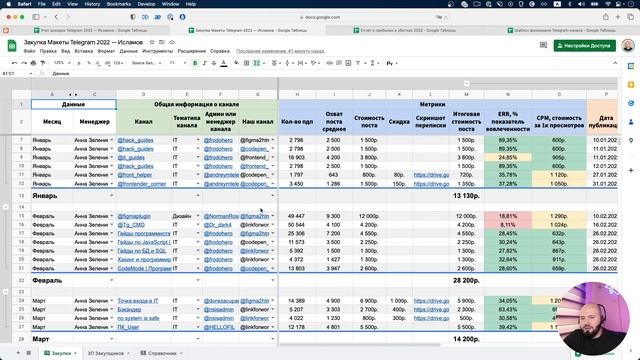Open the last edit history link
The width and height of the screenshot is (640, 360).
click(280, 51)
